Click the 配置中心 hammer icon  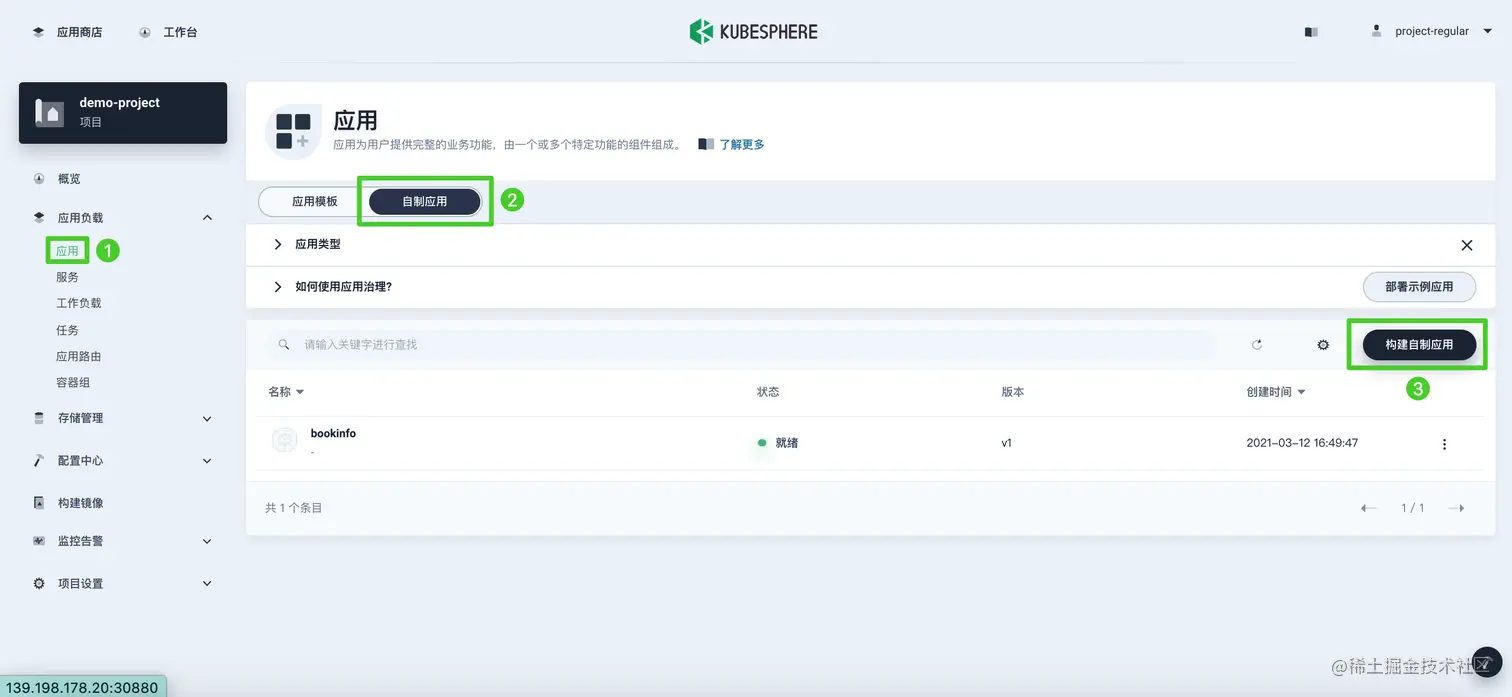[39, 460]
